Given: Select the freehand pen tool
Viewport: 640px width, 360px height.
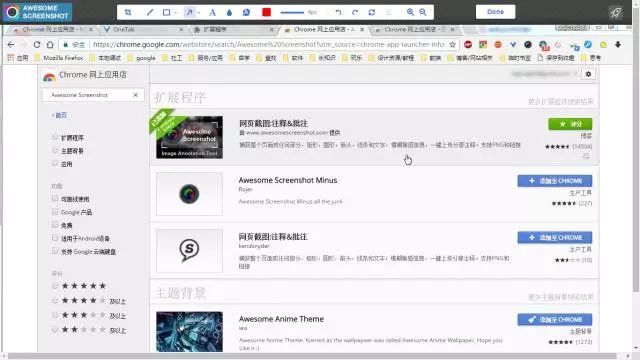Looking at the screenshot, I should tap(150, 12).
